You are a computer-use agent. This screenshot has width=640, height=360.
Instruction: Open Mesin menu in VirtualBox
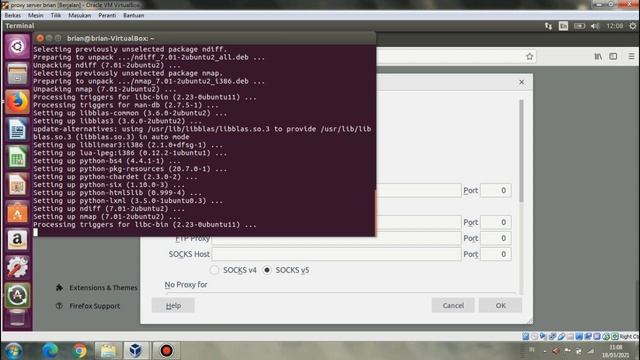pyautogui.click(x=36, y=15)
